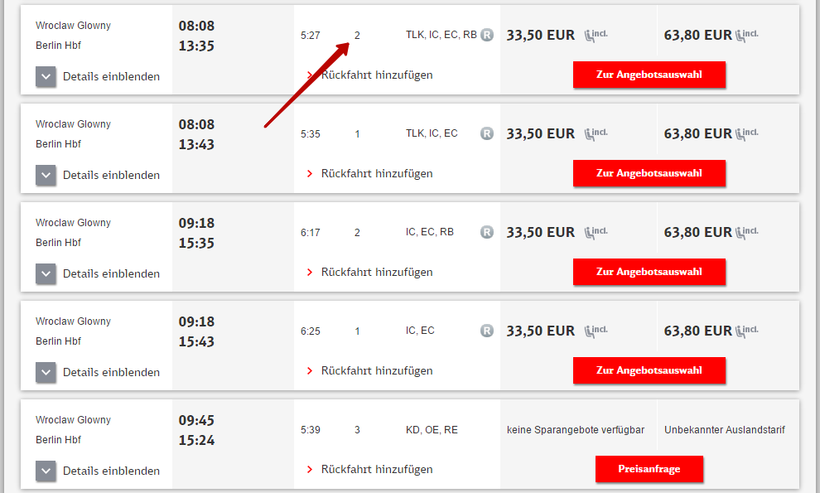Choose Zur Angebotsauswahl for the 09:18–15:43 trip
Viewport: 820px width, 493px height.
click(x=649, y=370)
